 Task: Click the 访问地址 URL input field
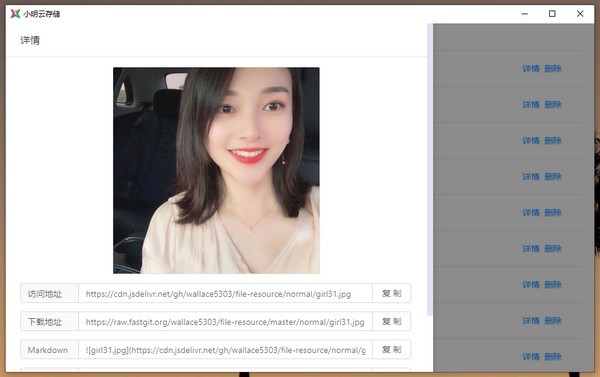[225, 294]
